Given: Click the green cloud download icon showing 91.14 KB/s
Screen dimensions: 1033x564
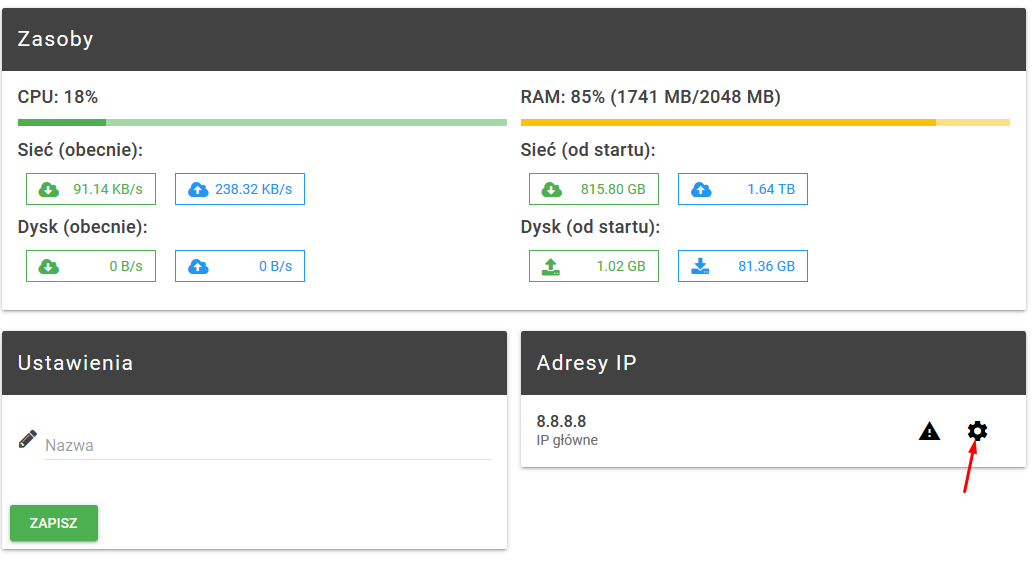Looking at the screenshot, I should tap(48, 189).
